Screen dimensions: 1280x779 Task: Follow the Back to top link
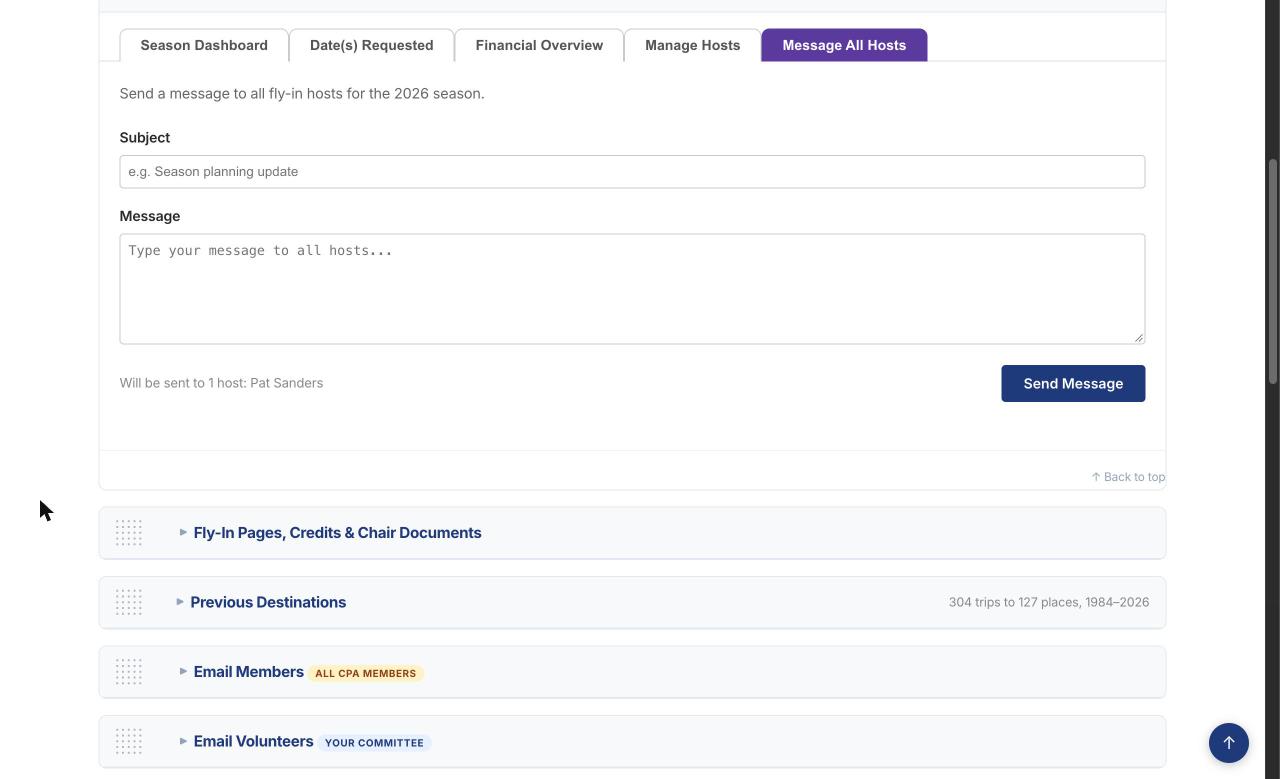(x=1128, y=477)
